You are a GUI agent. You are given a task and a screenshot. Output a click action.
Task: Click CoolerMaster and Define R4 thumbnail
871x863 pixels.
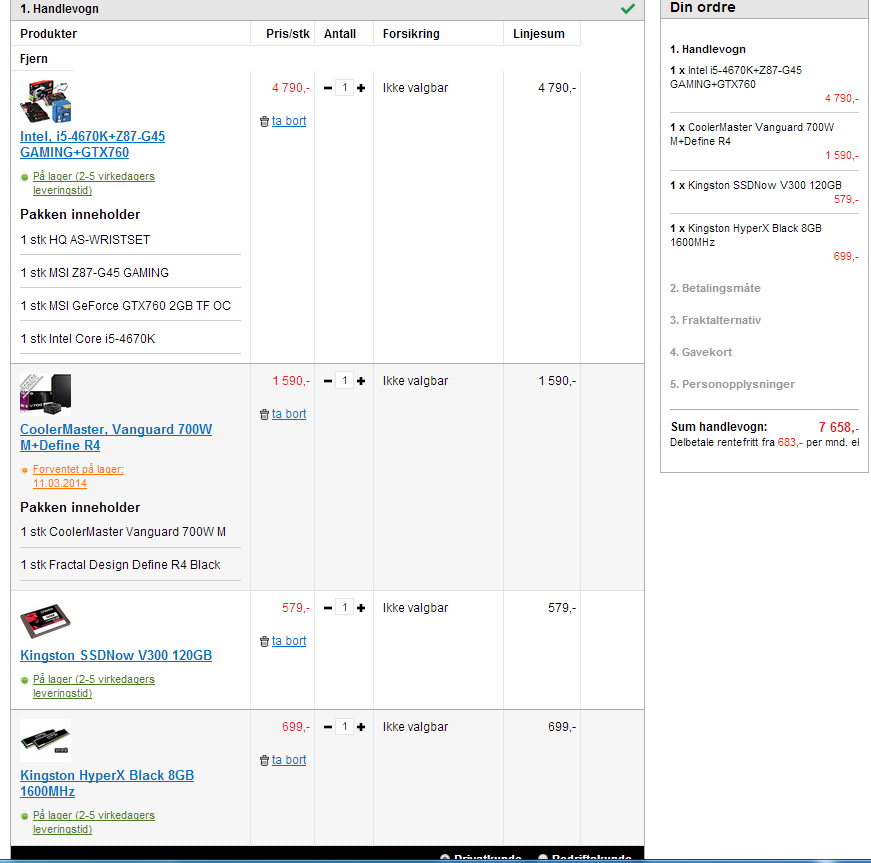click(x=46, y=394)
